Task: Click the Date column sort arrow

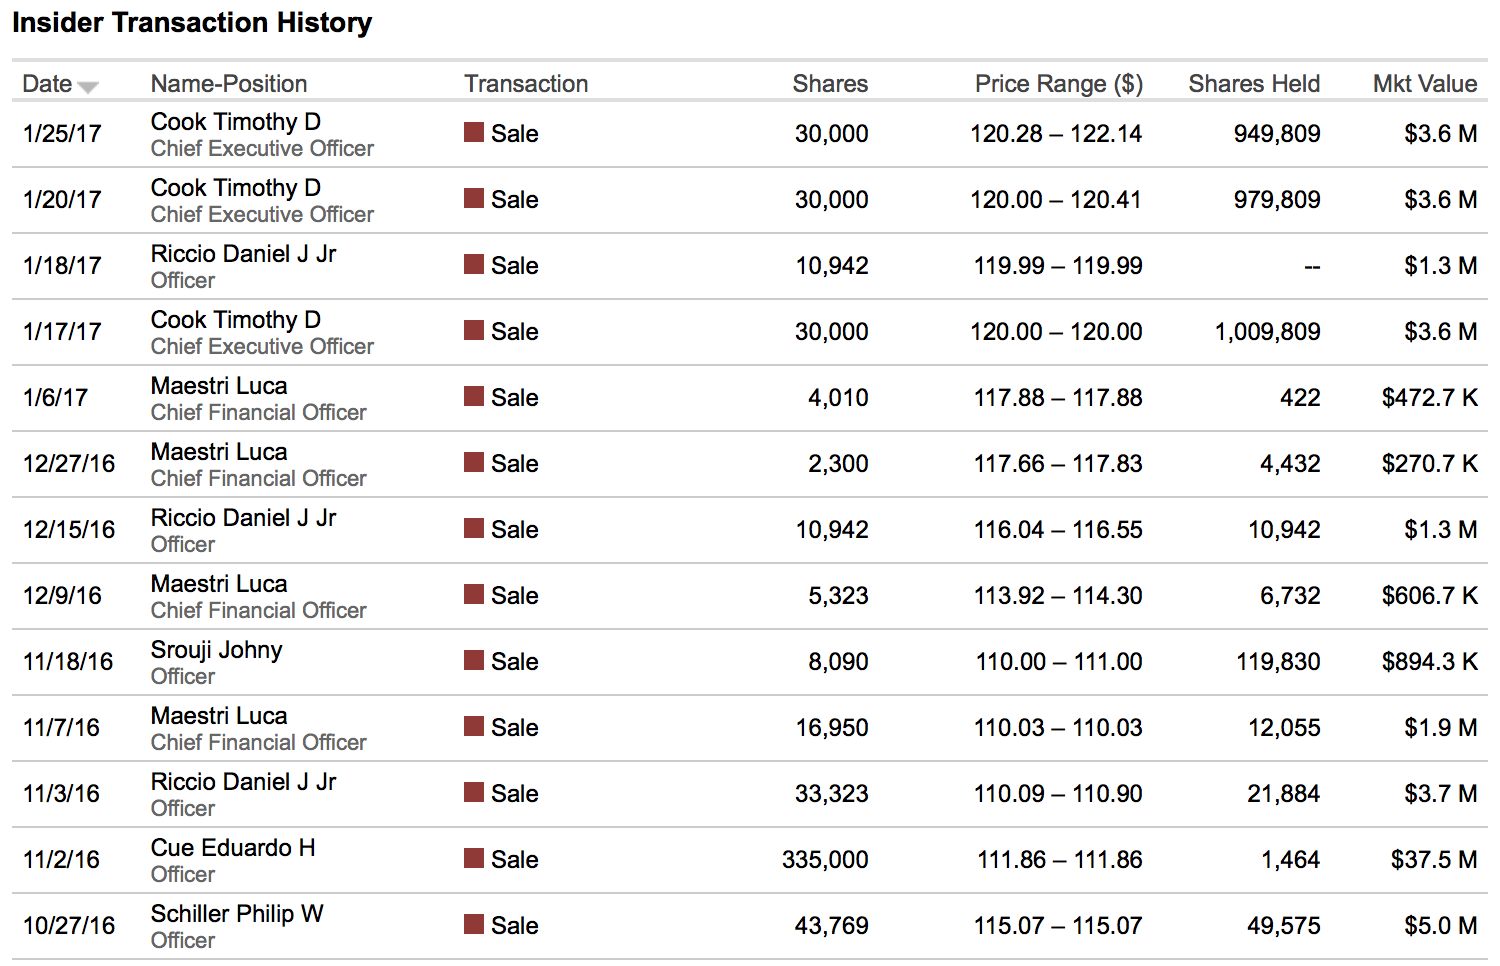Action: click(x=88, y=87)
